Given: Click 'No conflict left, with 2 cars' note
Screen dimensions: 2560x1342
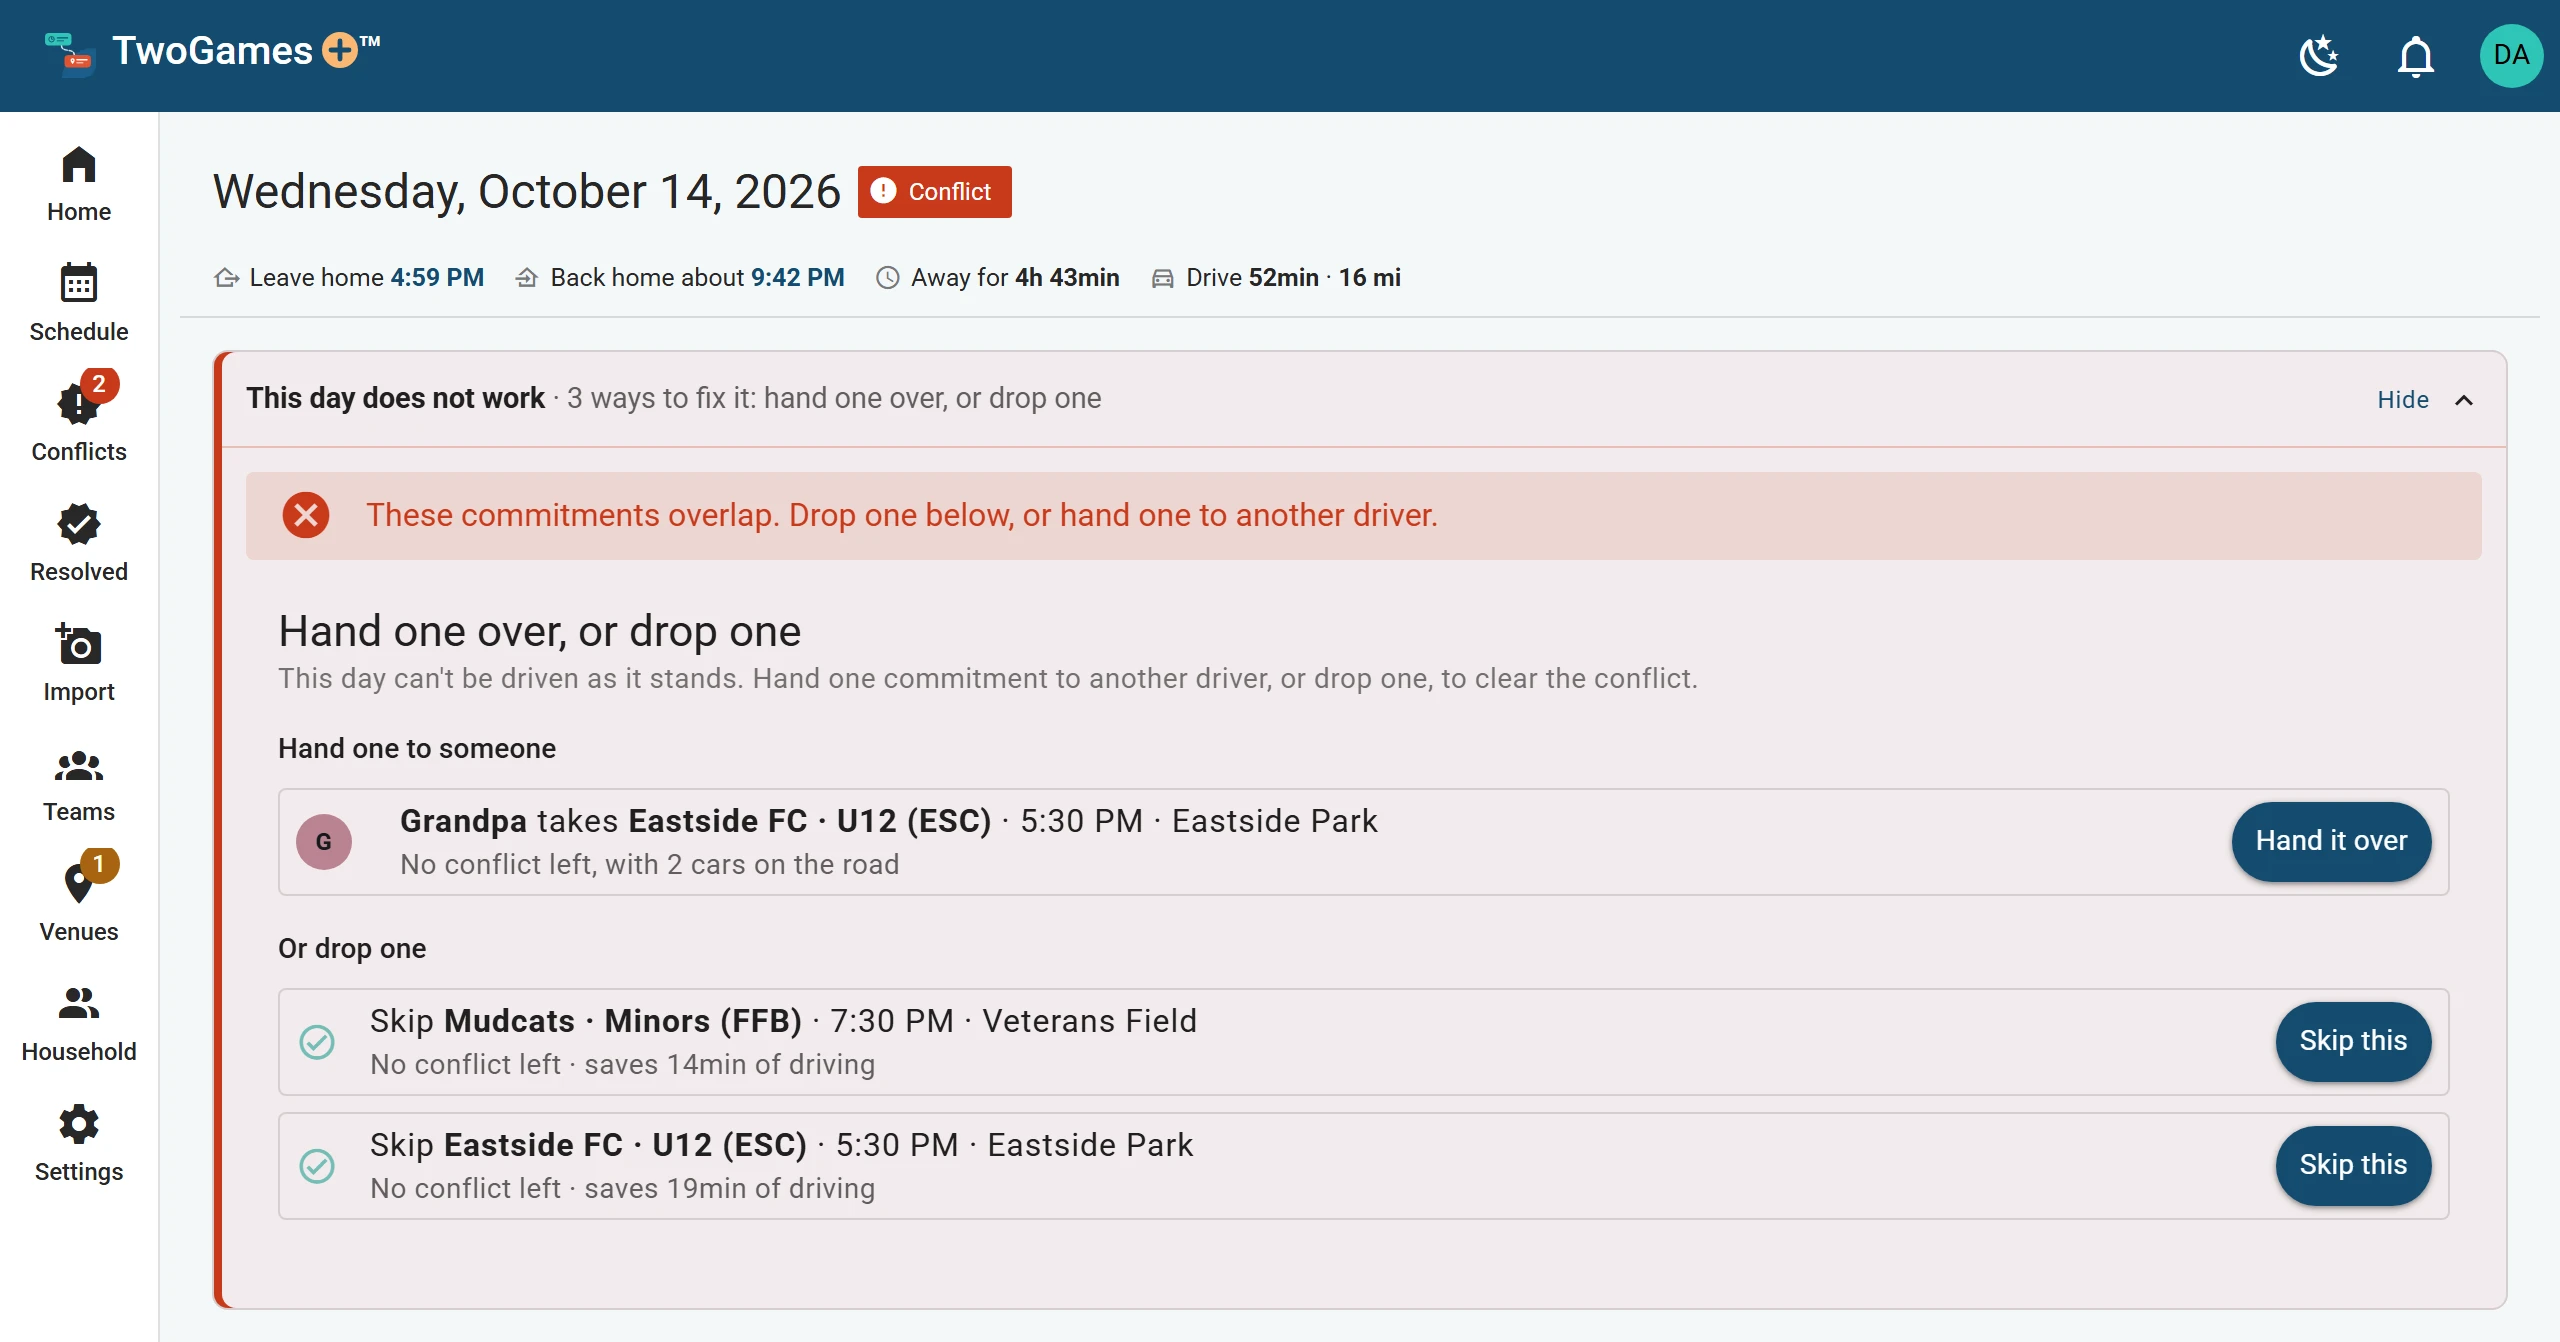Looking at the screenshot, I should pos(650,865).
